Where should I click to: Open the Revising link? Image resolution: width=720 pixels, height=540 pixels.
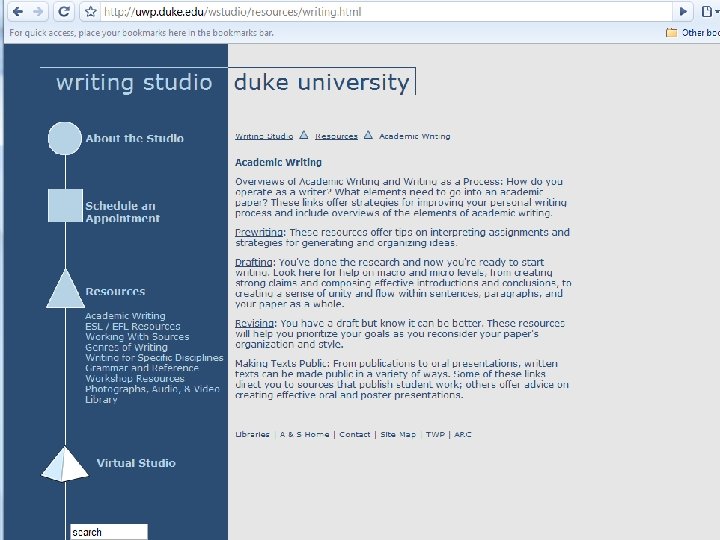(x=255, y=323)
